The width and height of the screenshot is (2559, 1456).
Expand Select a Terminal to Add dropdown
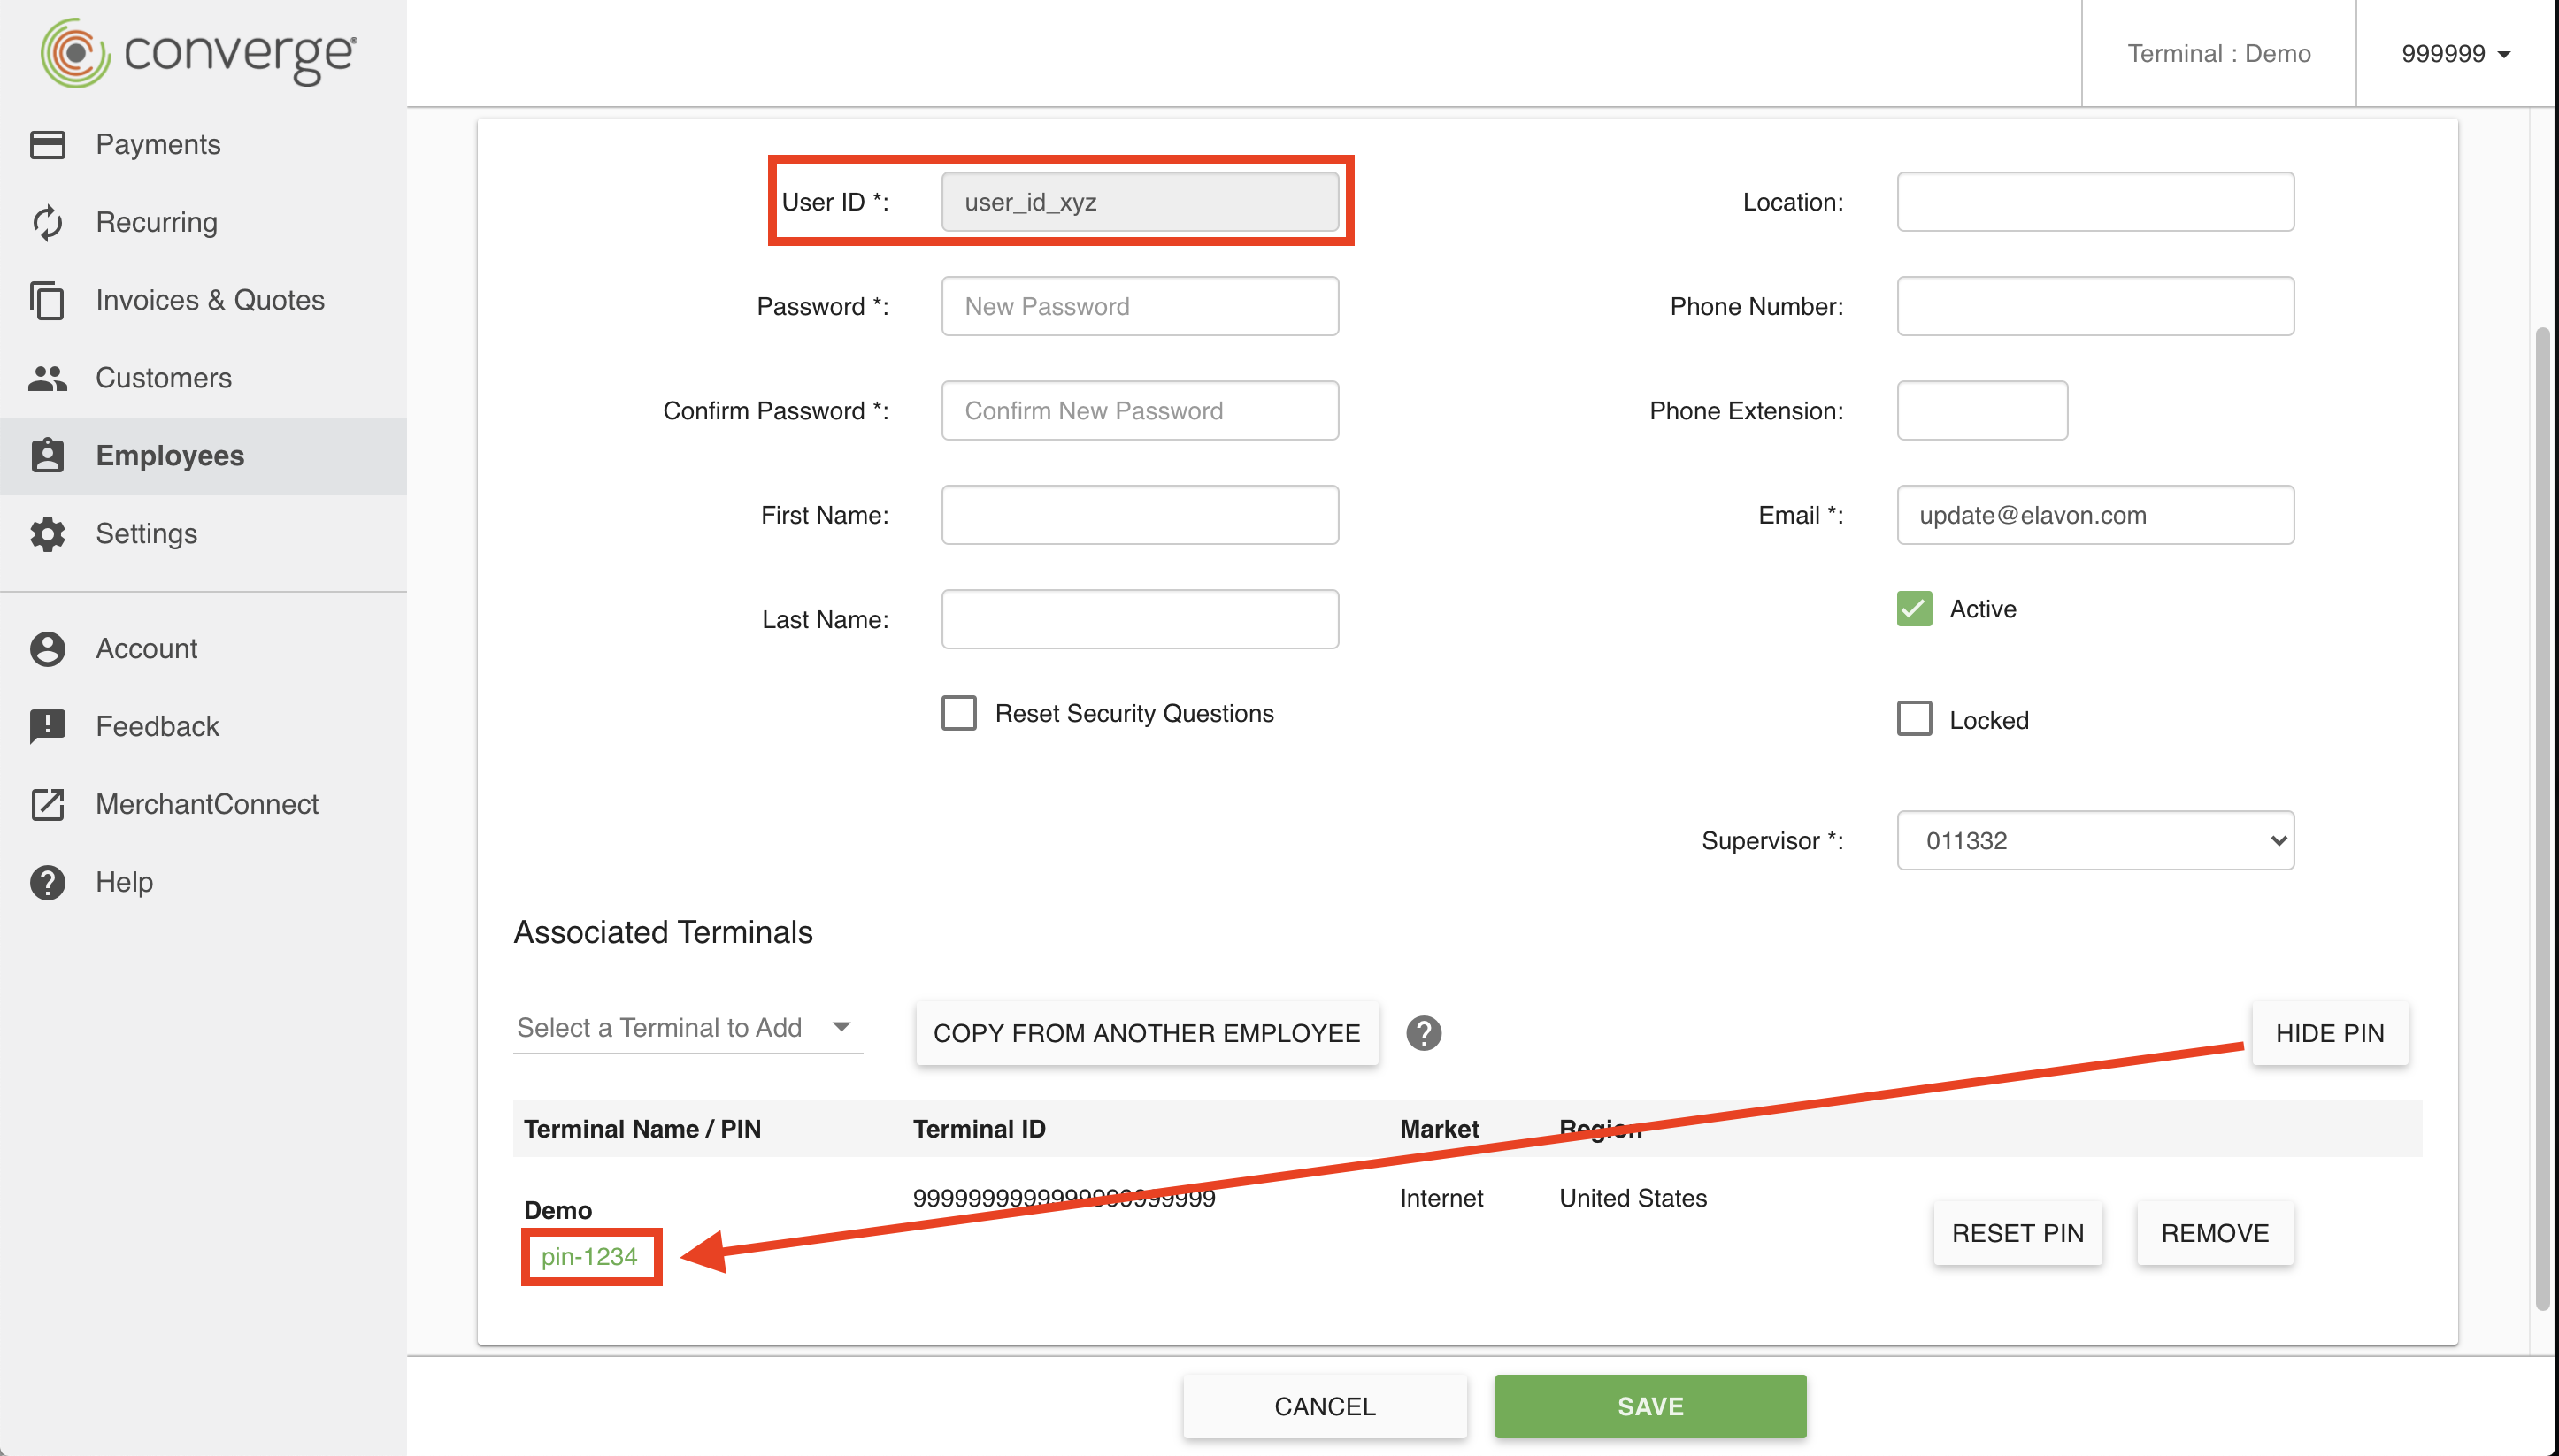686,1028
